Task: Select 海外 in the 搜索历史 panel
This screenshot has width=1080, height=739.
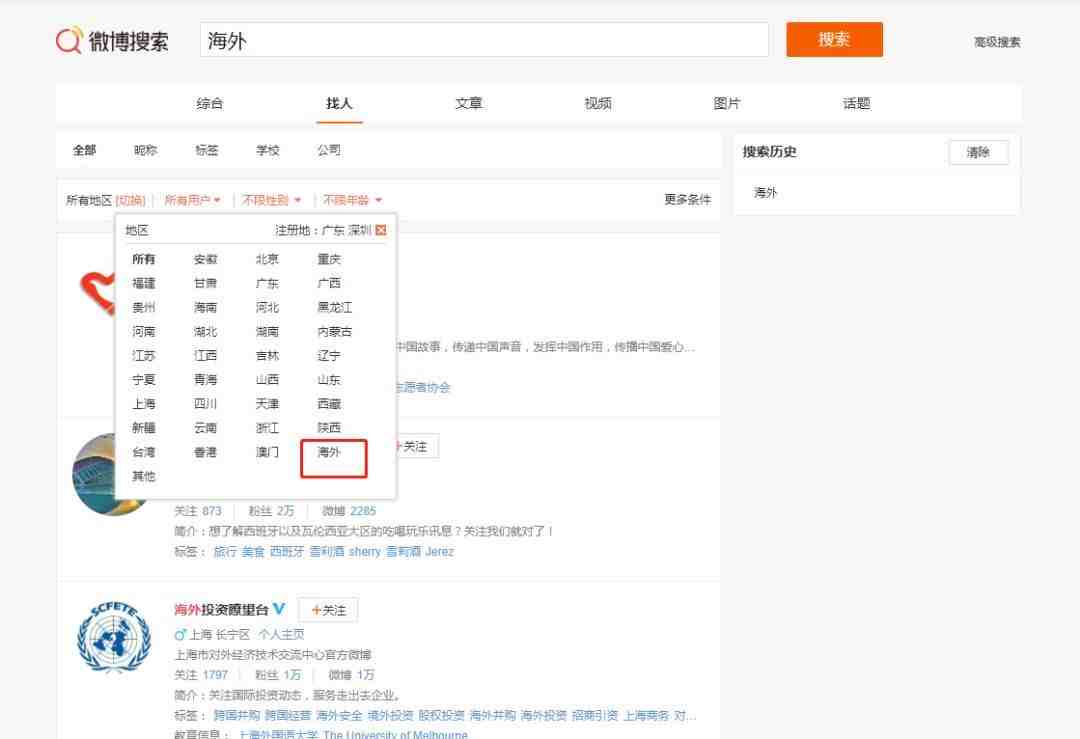Action: [765, 192]
